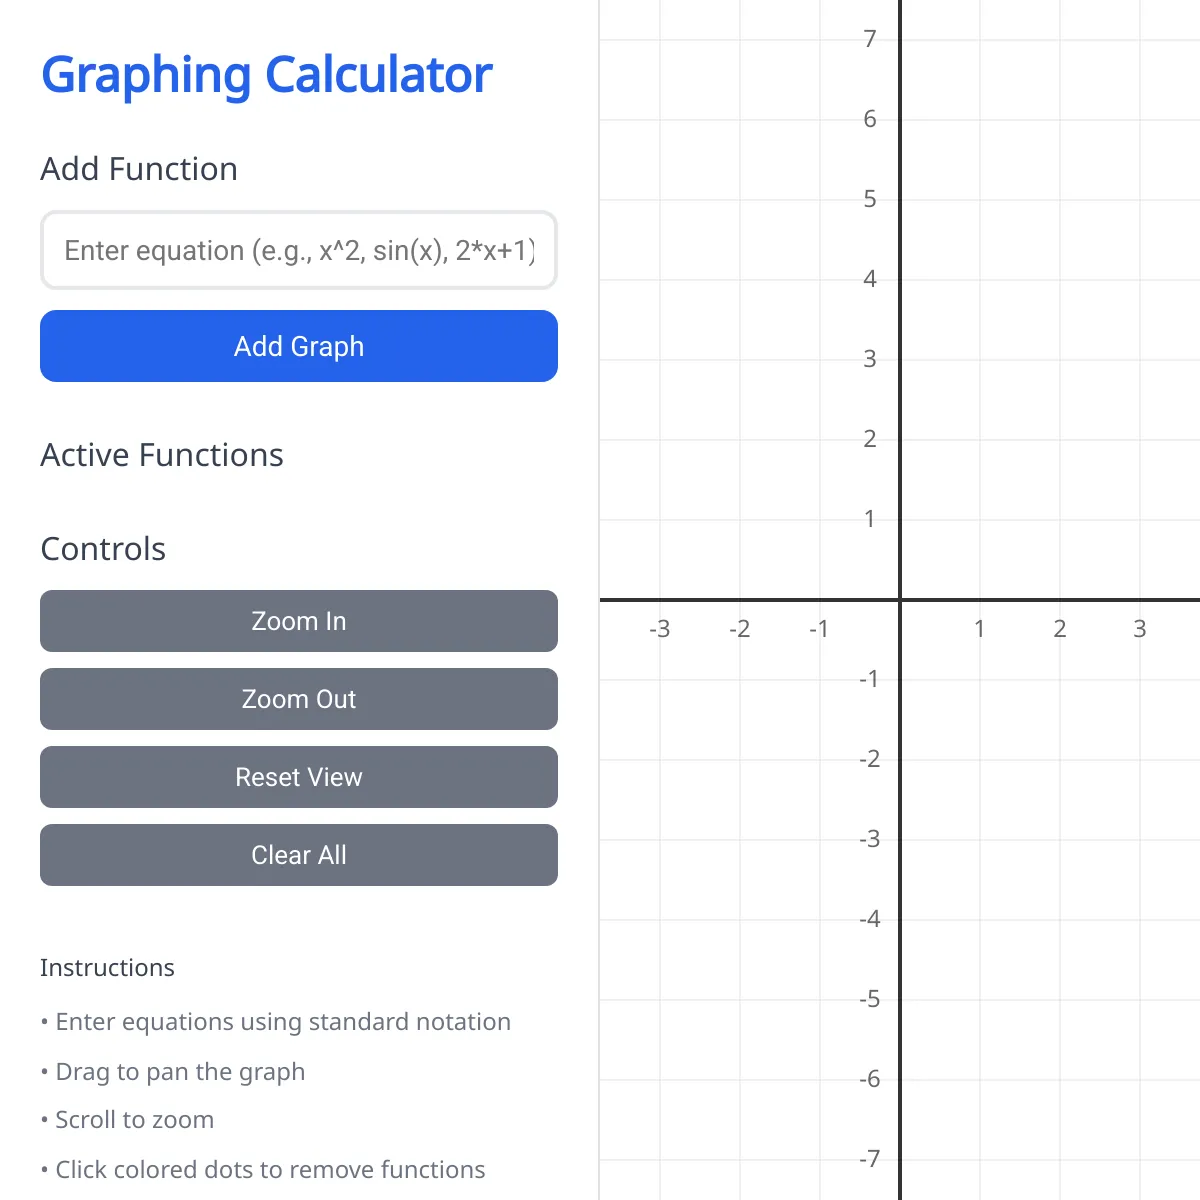Image resolution: width=1200 pixels, height=1200 pixels.
Task: Select the x-axis label 3
Action: [1139, 629]
